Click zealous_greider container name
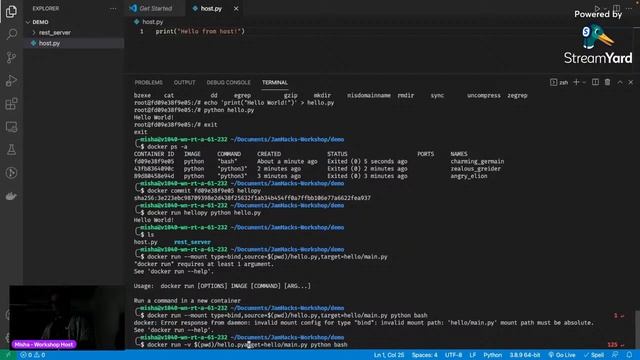640x360 pixels. (x=476, y=169)
